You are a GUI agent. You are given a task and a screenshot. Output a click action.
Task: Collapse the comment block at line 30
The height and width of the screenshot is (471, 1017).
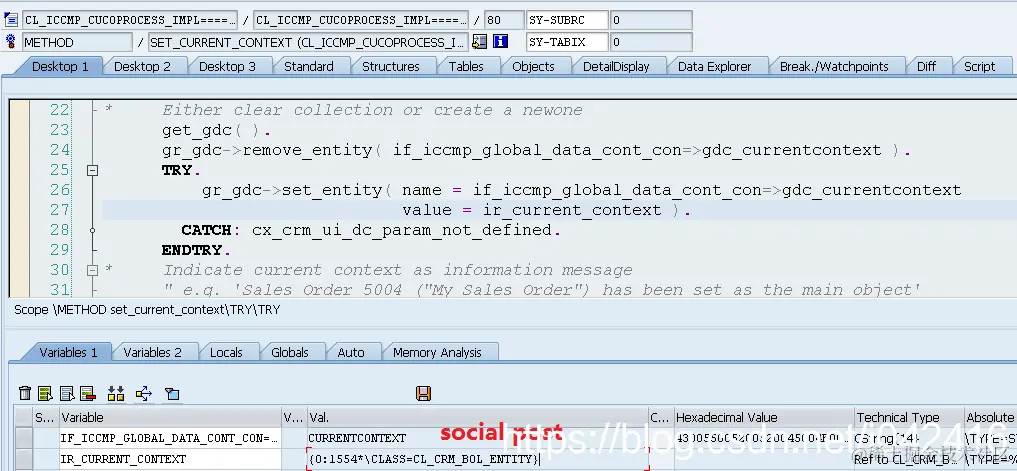coord(92,270)
